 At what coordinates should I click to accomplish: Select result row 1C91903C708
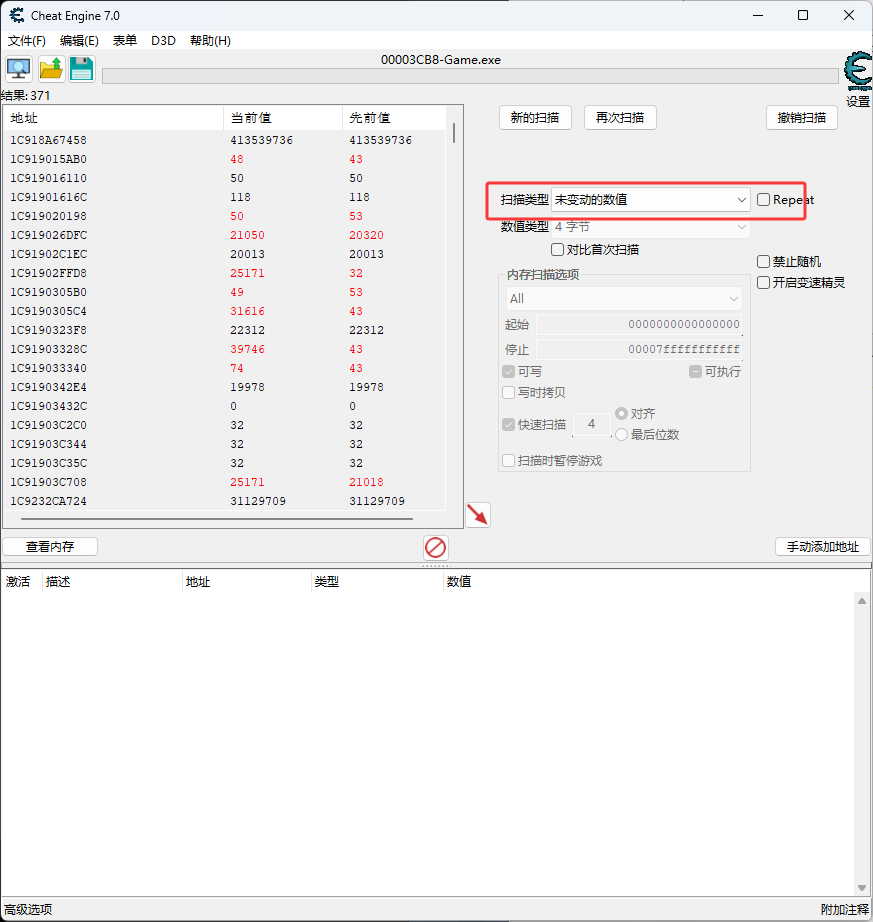[x=225, y=482]
